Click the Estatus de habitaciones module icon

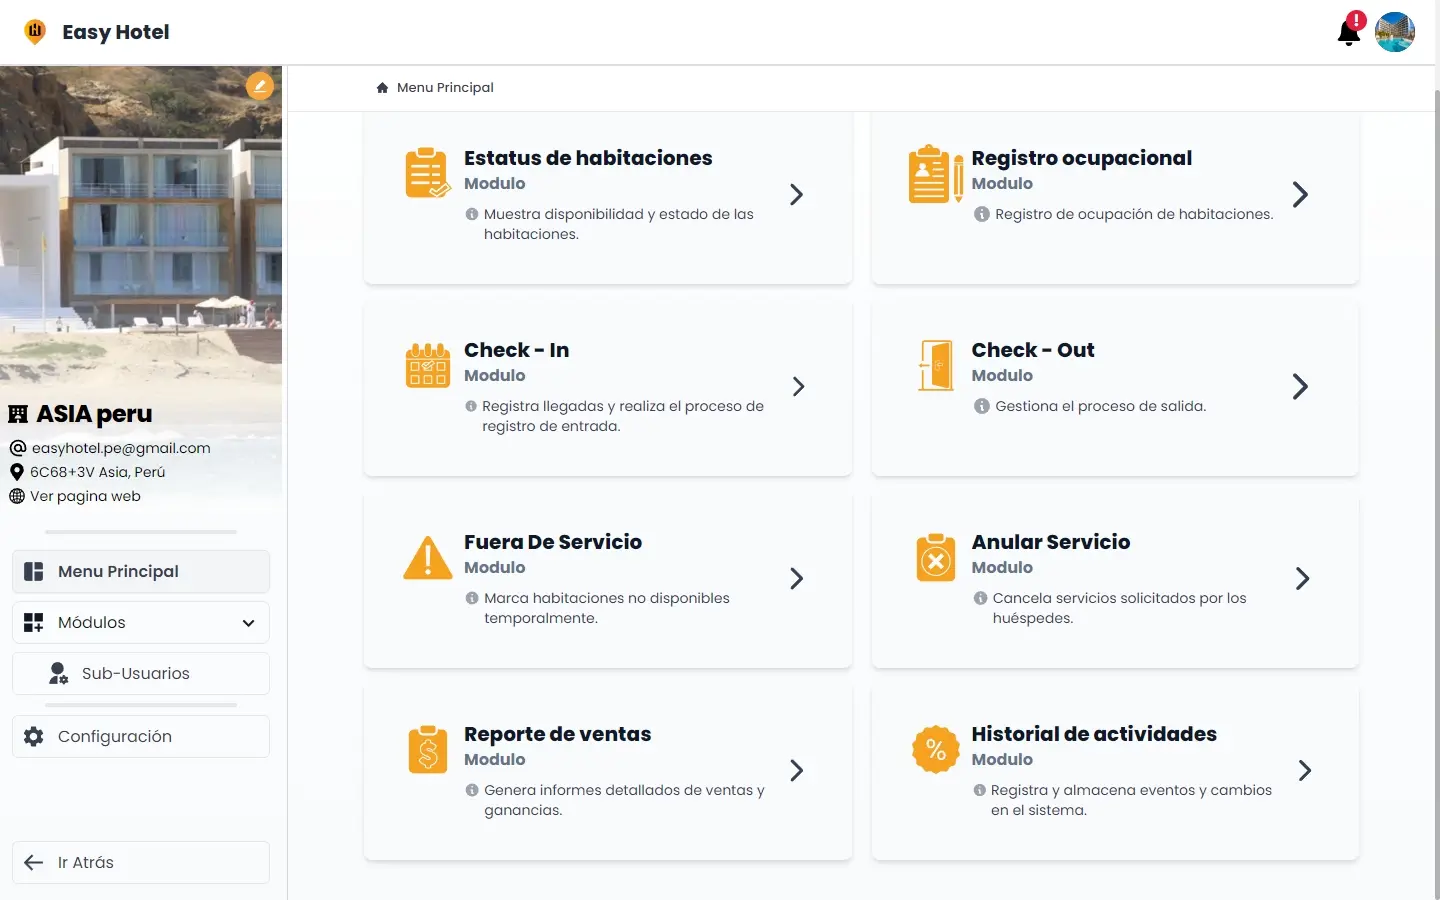[x=427, y=172]
